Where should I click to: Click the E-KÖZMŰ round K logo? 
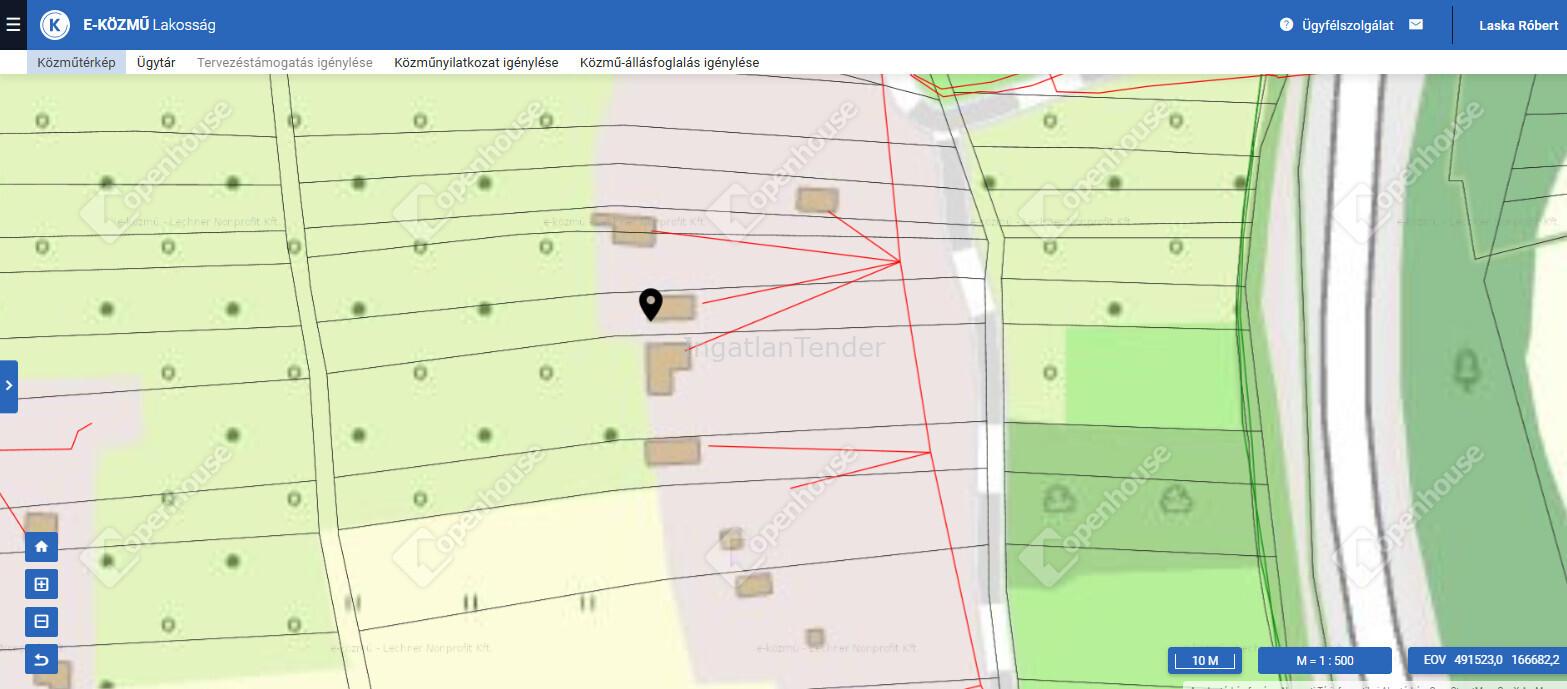[55, 25]
